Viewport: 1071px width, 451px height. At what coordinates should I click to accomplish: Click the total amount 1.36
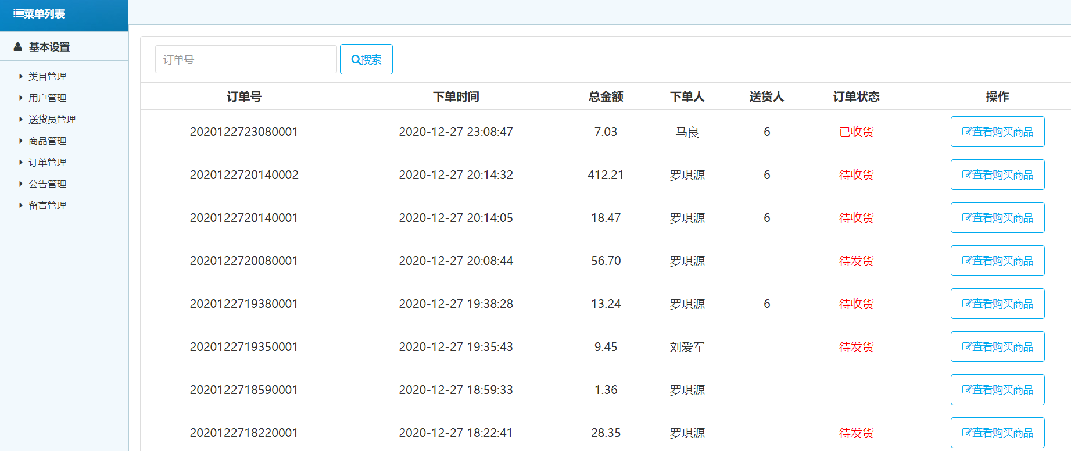606,390
